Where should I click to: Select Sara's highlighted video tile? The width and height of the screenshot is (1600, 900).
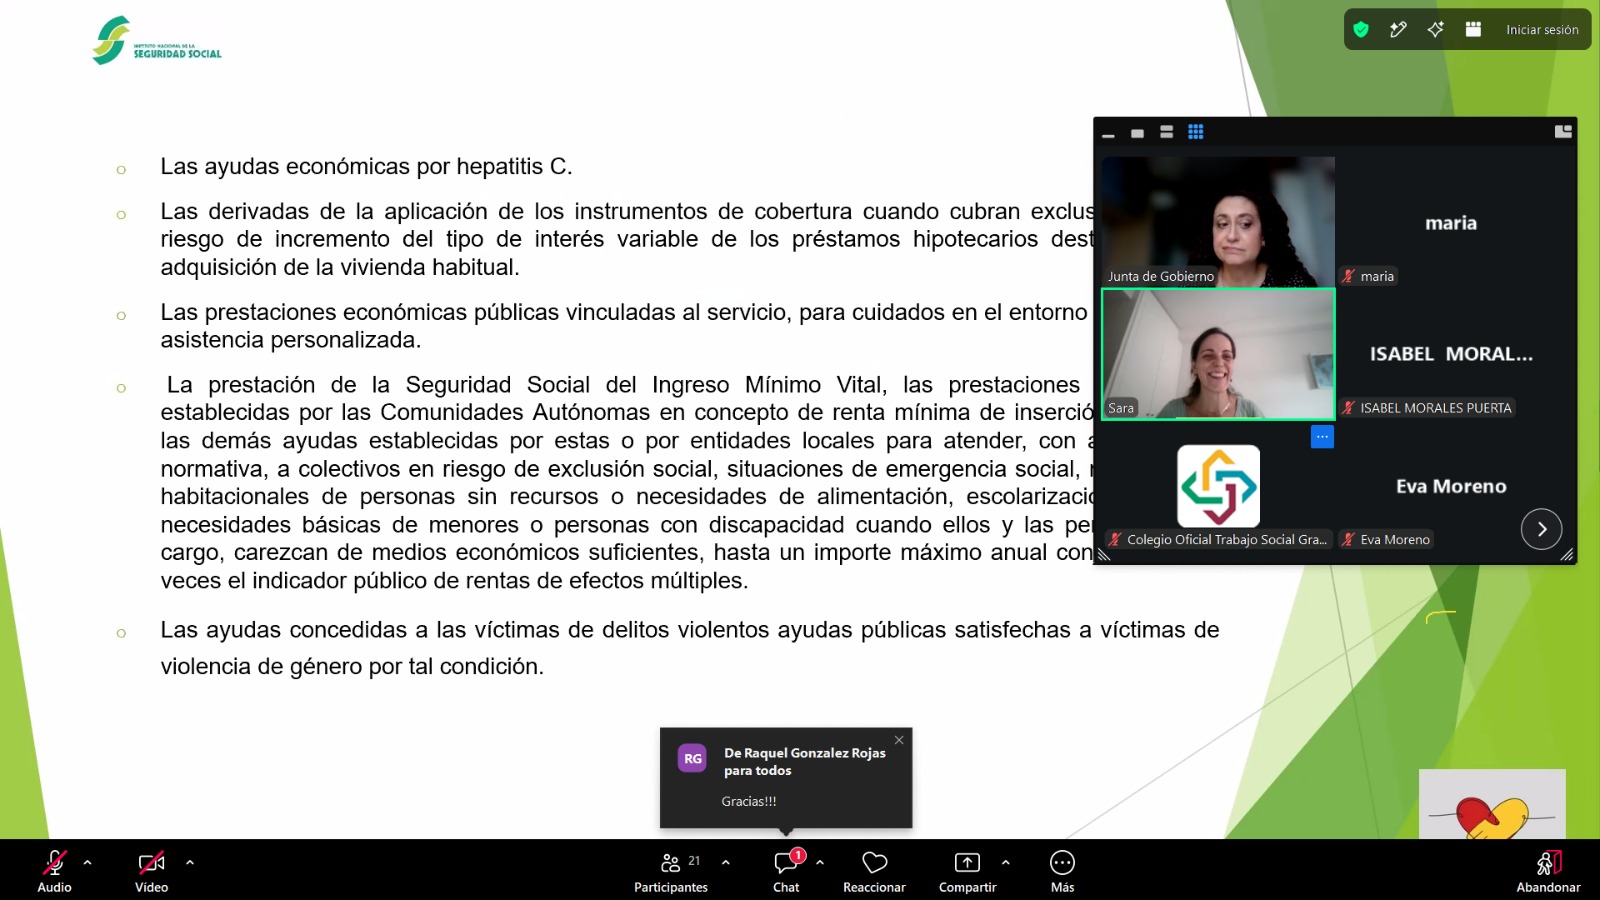tap(1218, 354)
